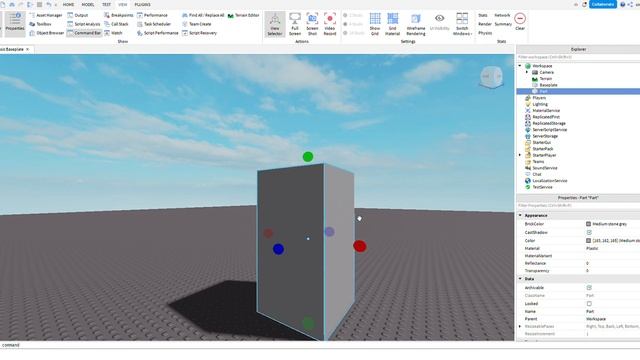The width and height of the screenshot is (640, 360).
Task: Switch to Full Screen view
Action: point(295,24)
